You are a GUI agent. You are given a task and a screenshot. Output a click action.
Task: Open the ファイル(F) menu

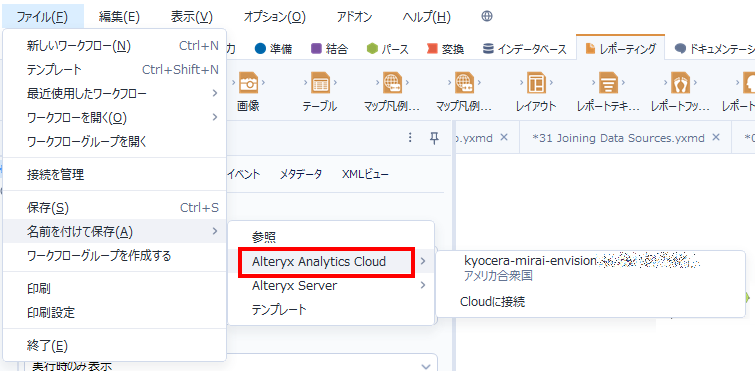42,17
